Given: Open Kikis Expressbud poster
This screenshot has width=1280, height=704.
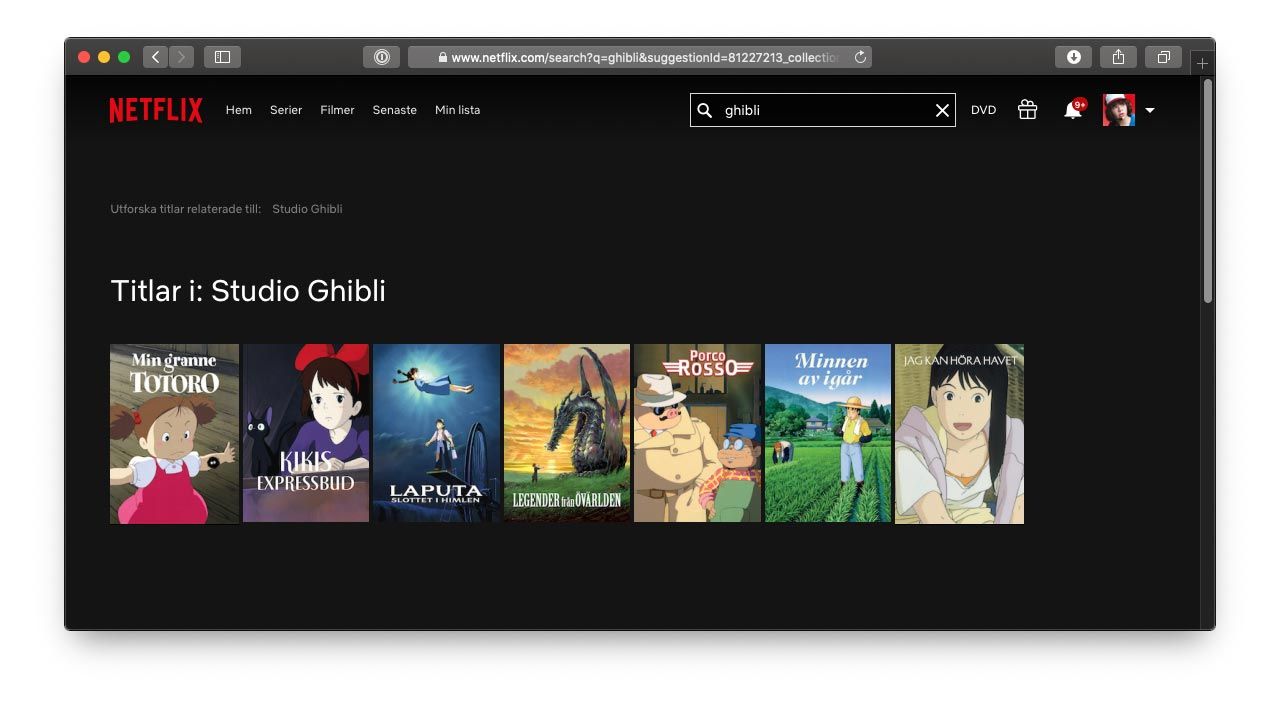Looking at the screenshot, I should 306,433.
